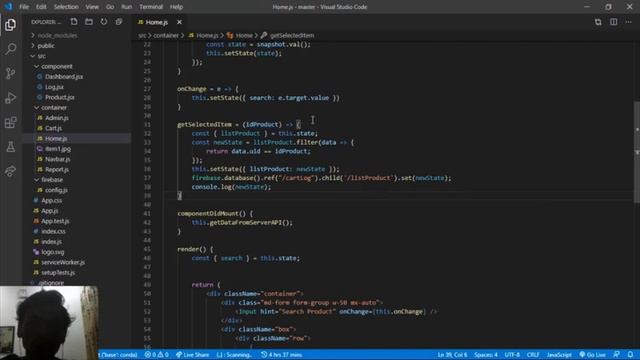Click the 4 hrs 37 mins time tracker
The height and width of the screenshot is (360, 640).
click(x=282, y=355)
